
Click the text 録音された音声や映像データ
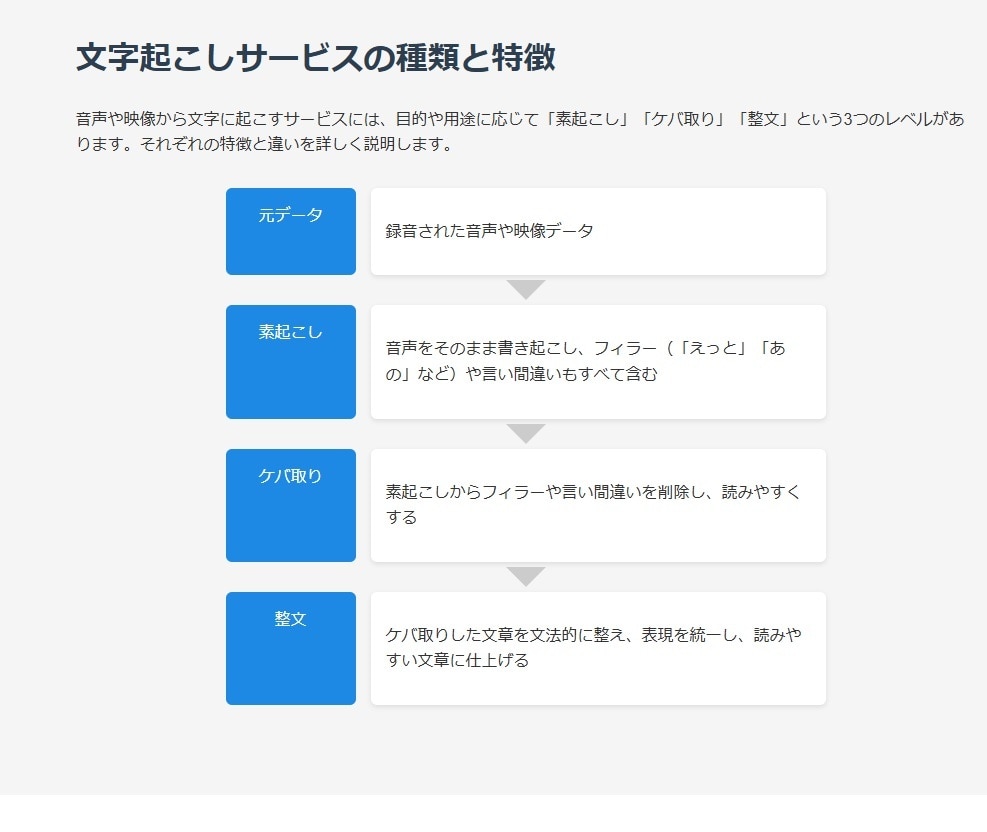[x=489, y=231]
